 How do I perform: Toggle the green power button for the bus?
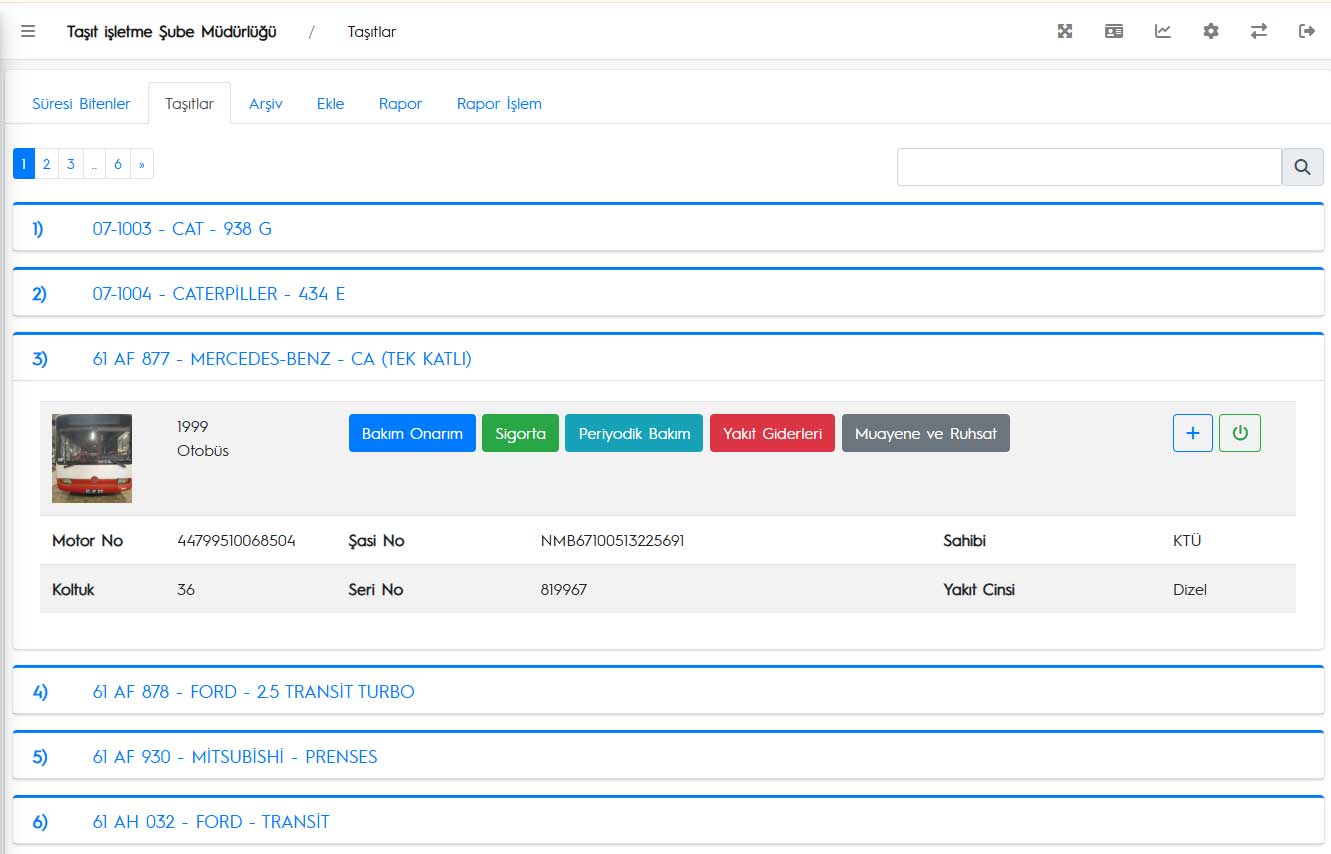[1239, 433]
